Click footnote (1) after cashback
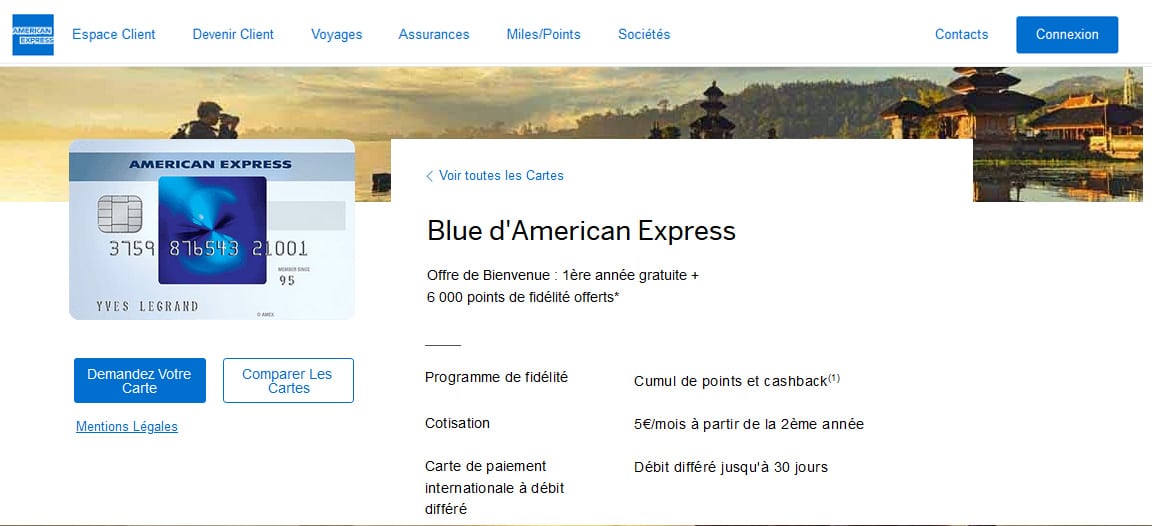1152x526 pixels. (x=834, y=378)
